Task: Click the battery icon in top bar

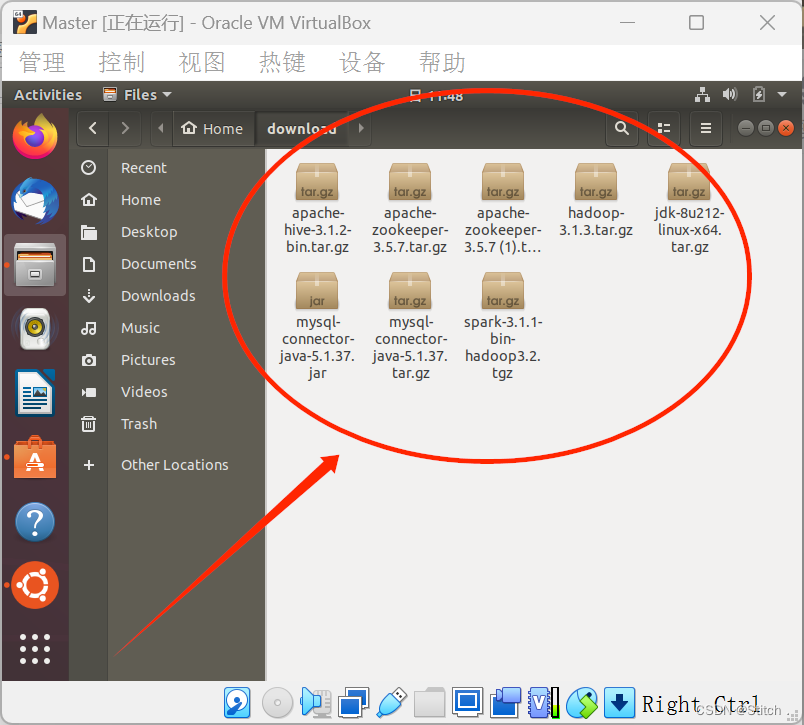Action: click(759, 95)
